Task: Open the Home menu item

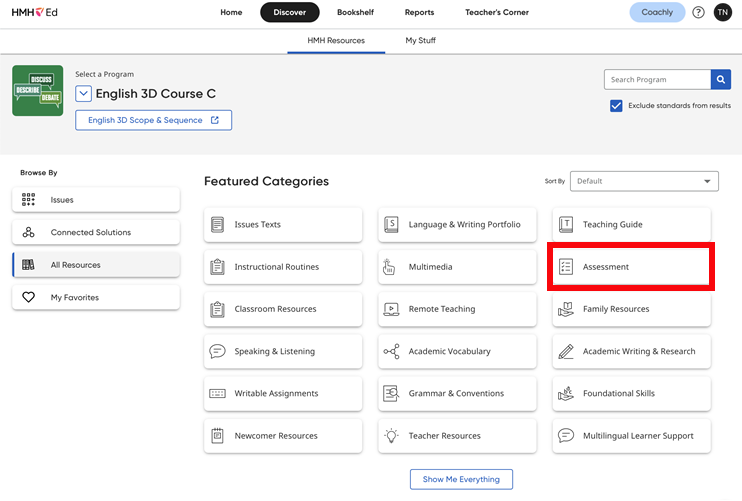Action: click(x=231, y=12)
